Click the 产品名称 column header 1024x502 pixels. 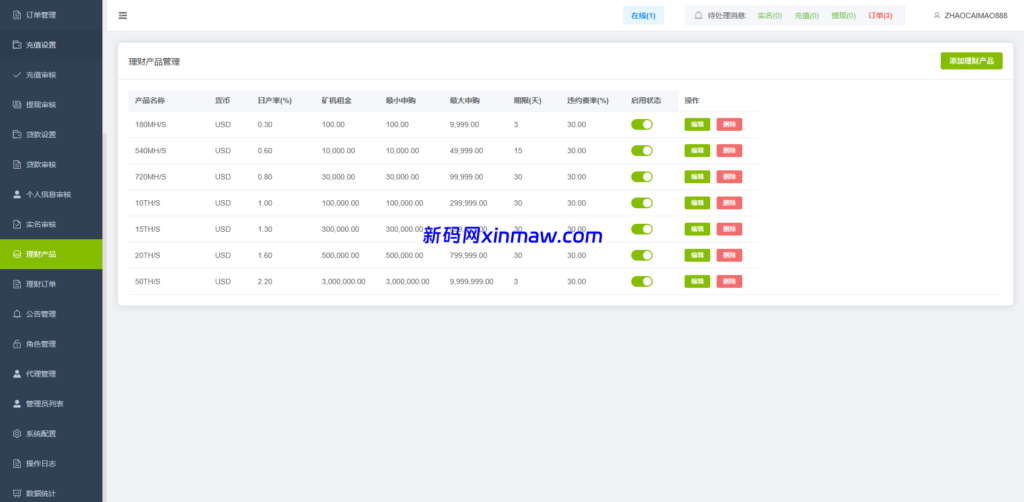tap(150, 101)
